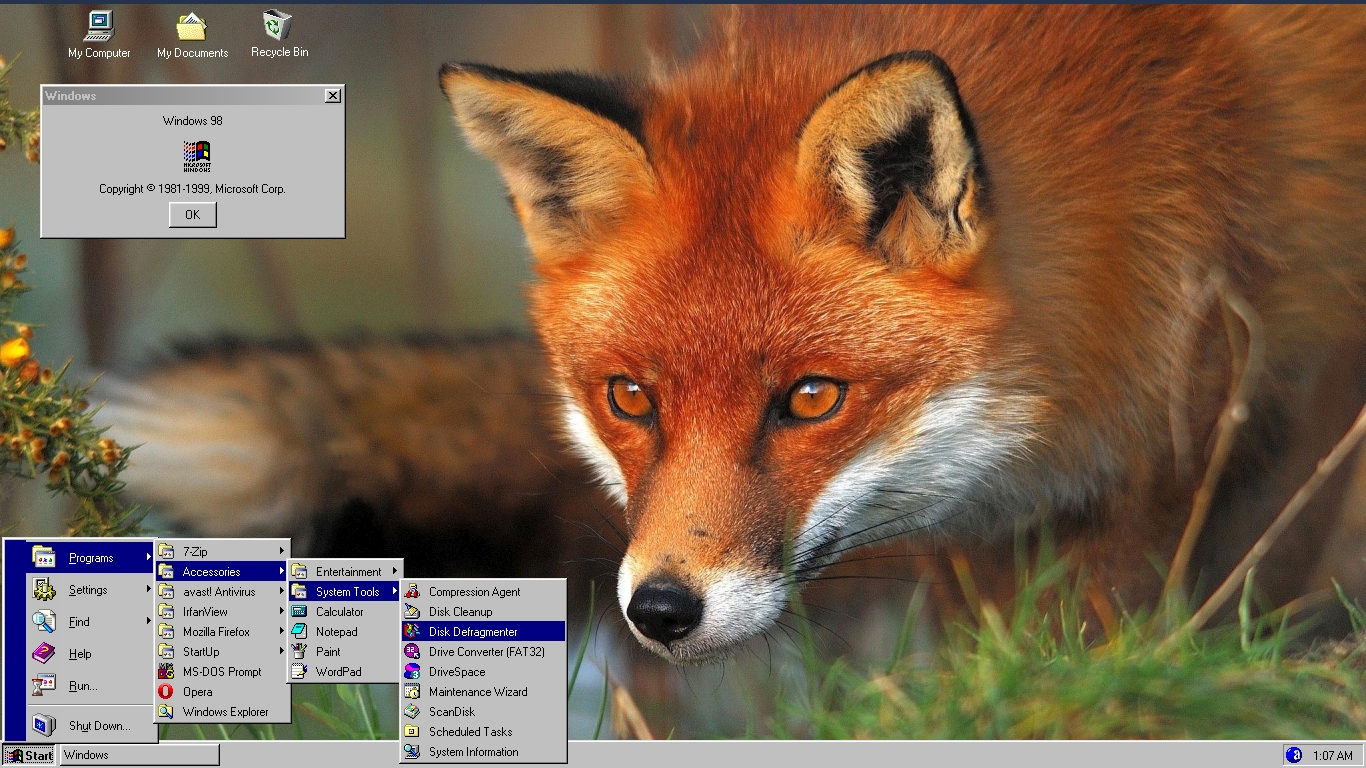
Task: Click the 1:07 AM taskbar clock
Action: (1333, 756)
